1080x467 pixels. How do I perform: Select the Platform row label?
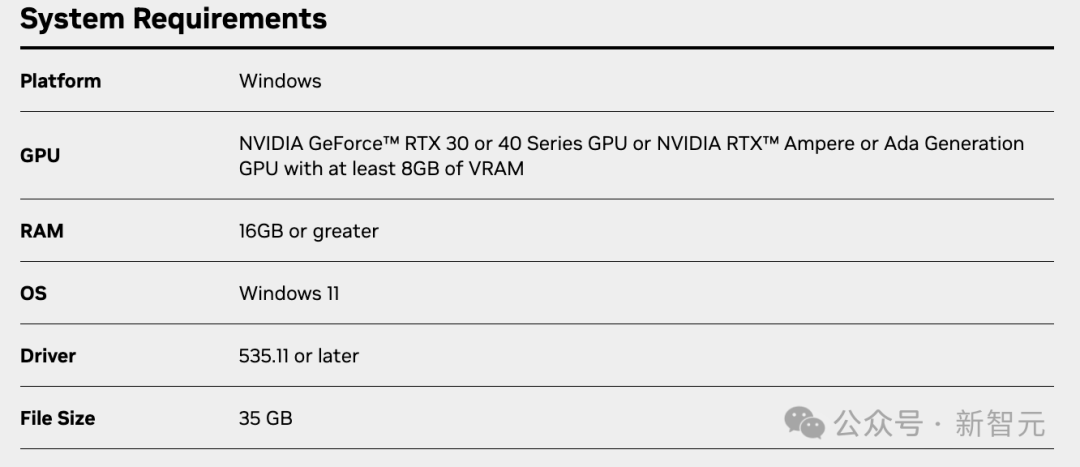tap(60, 81)
